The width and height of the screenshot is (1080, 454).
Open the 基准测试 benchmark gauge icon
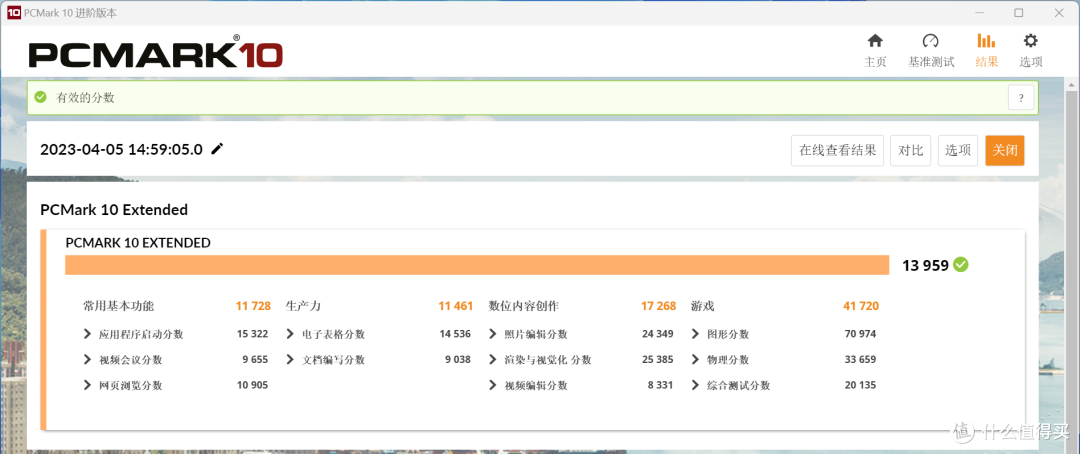(931, 41)
